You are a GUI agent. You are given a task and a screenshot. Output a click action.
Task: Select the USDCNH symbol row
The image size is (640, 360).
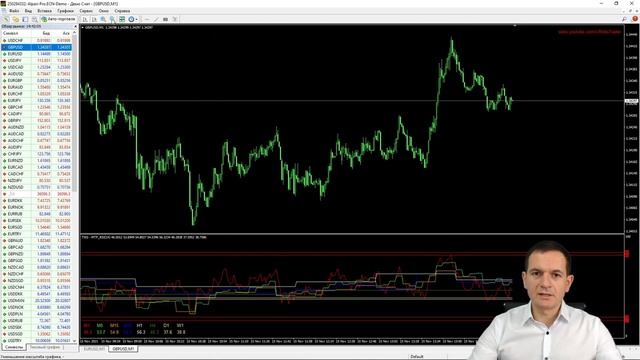[x=37, y=287]
